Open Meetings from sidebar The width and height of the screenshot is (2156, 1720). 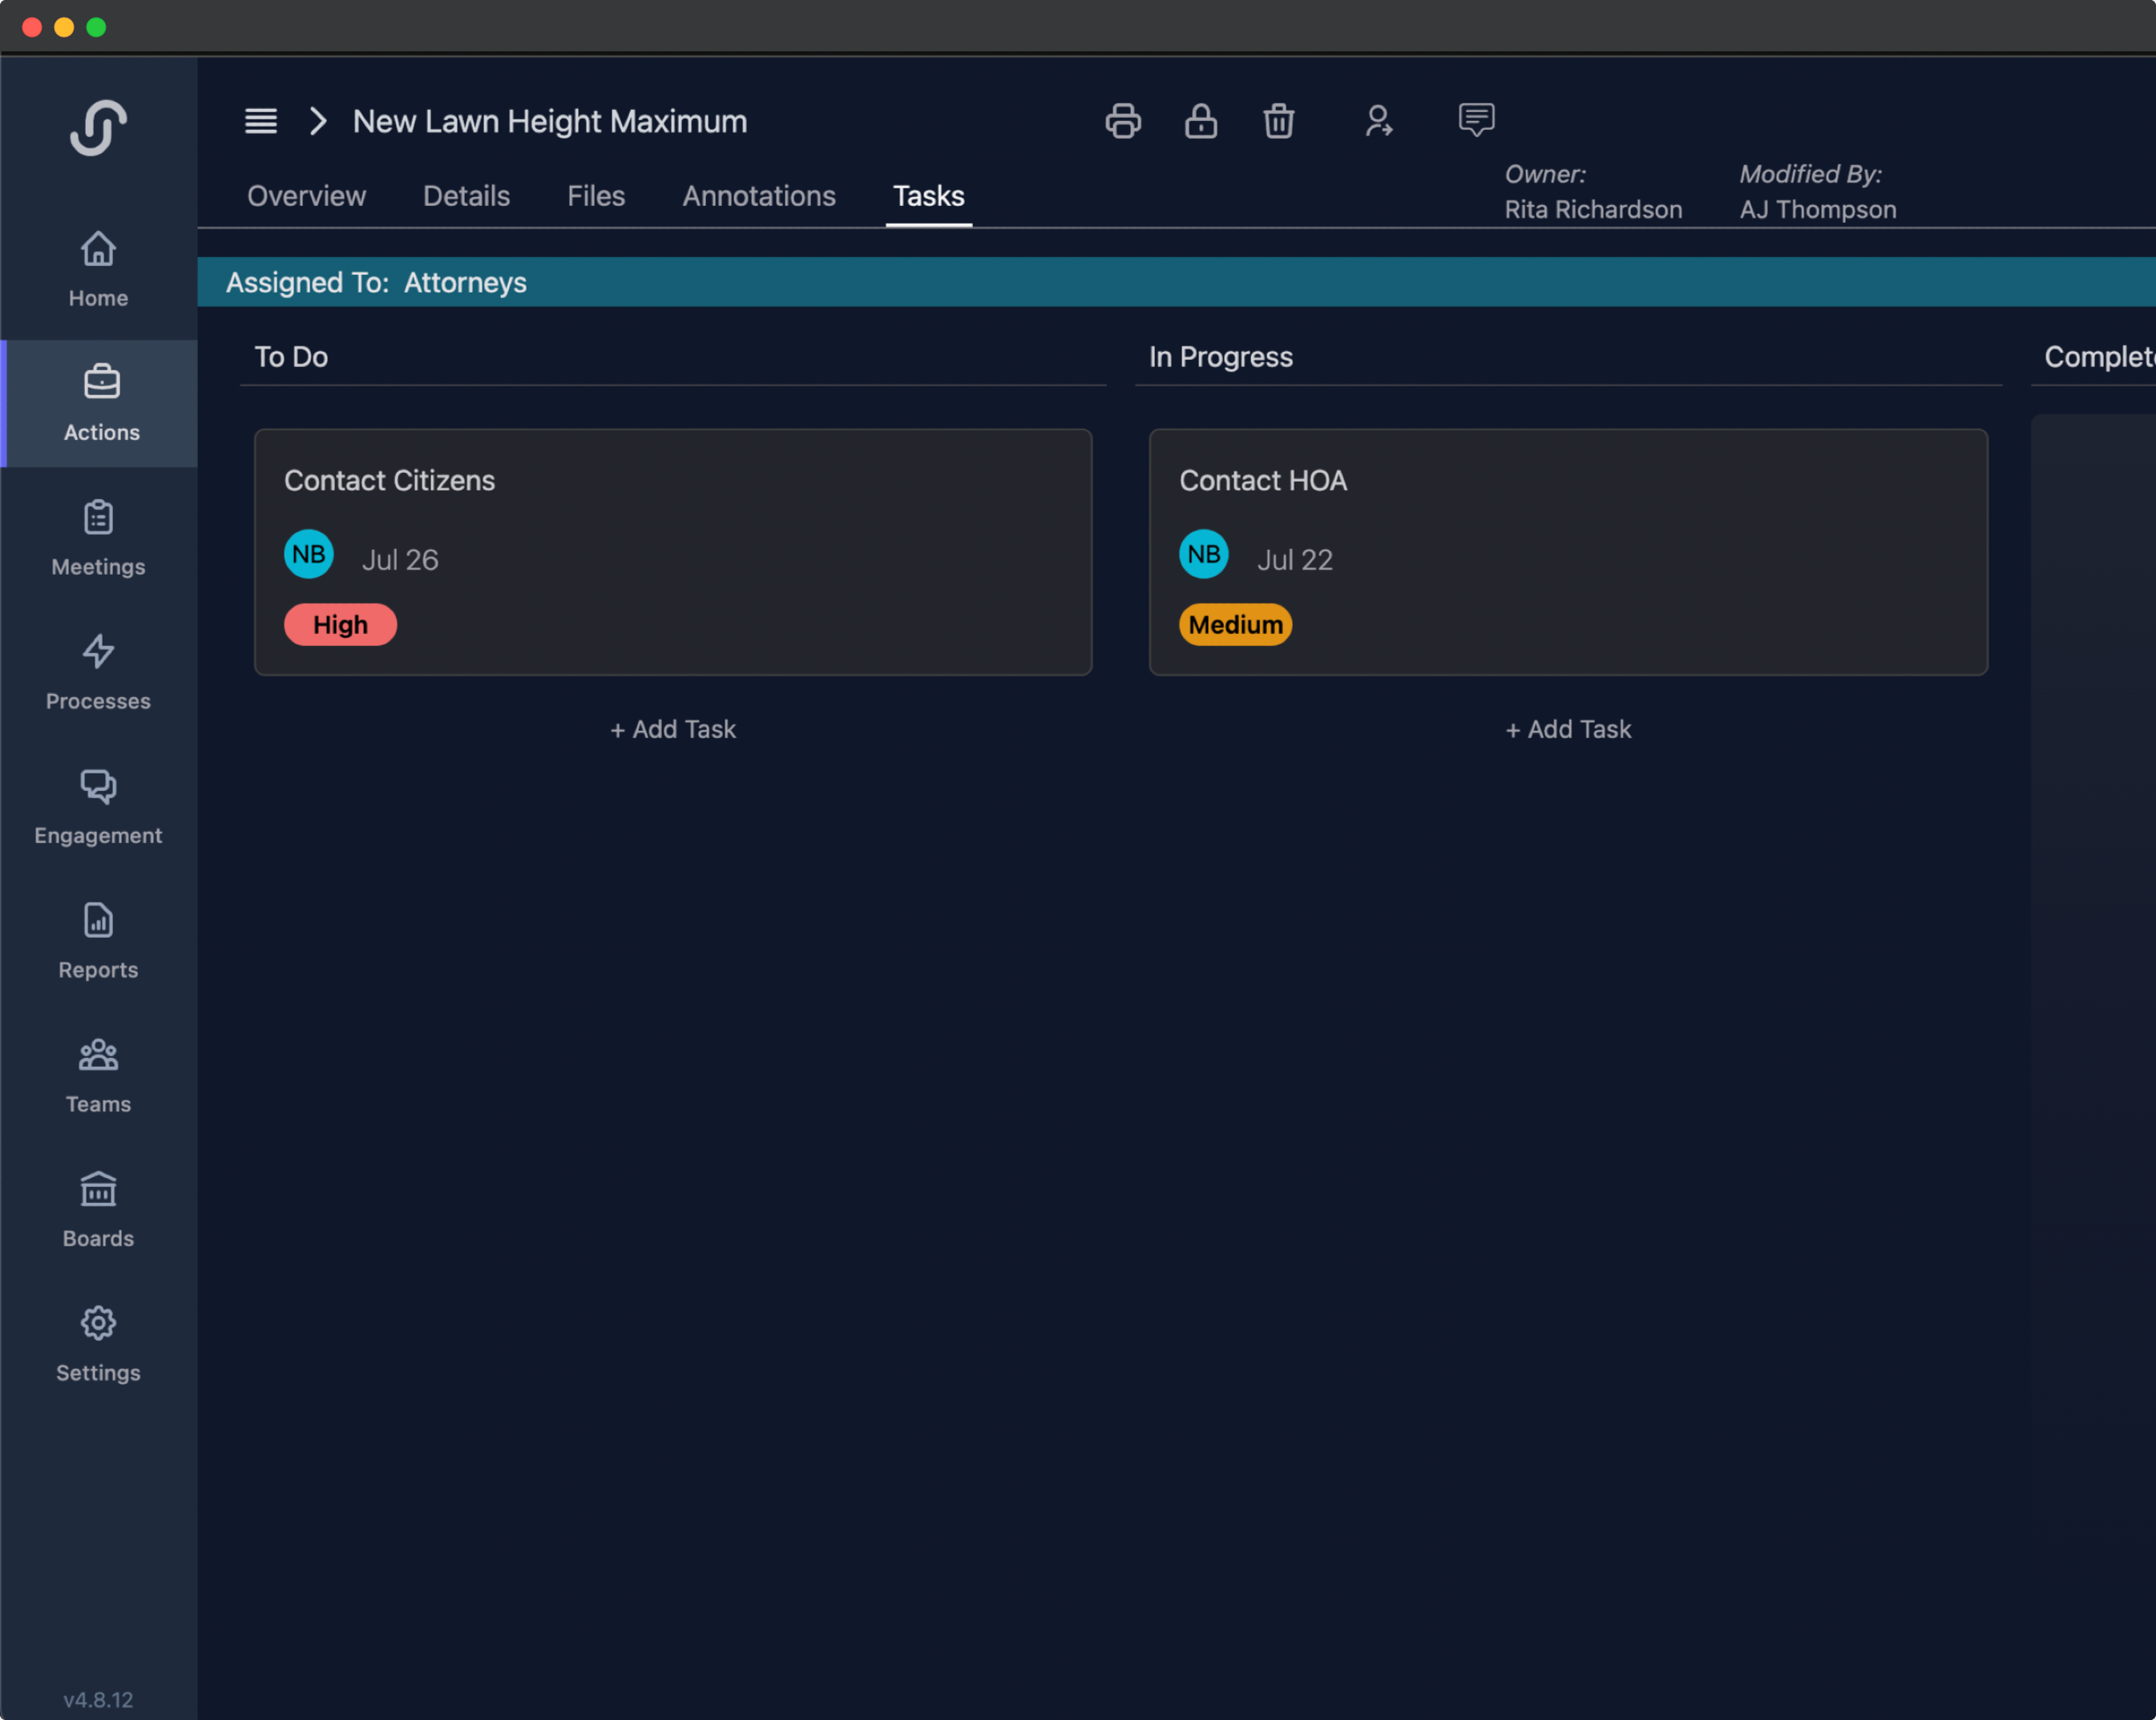click(98, 537)
